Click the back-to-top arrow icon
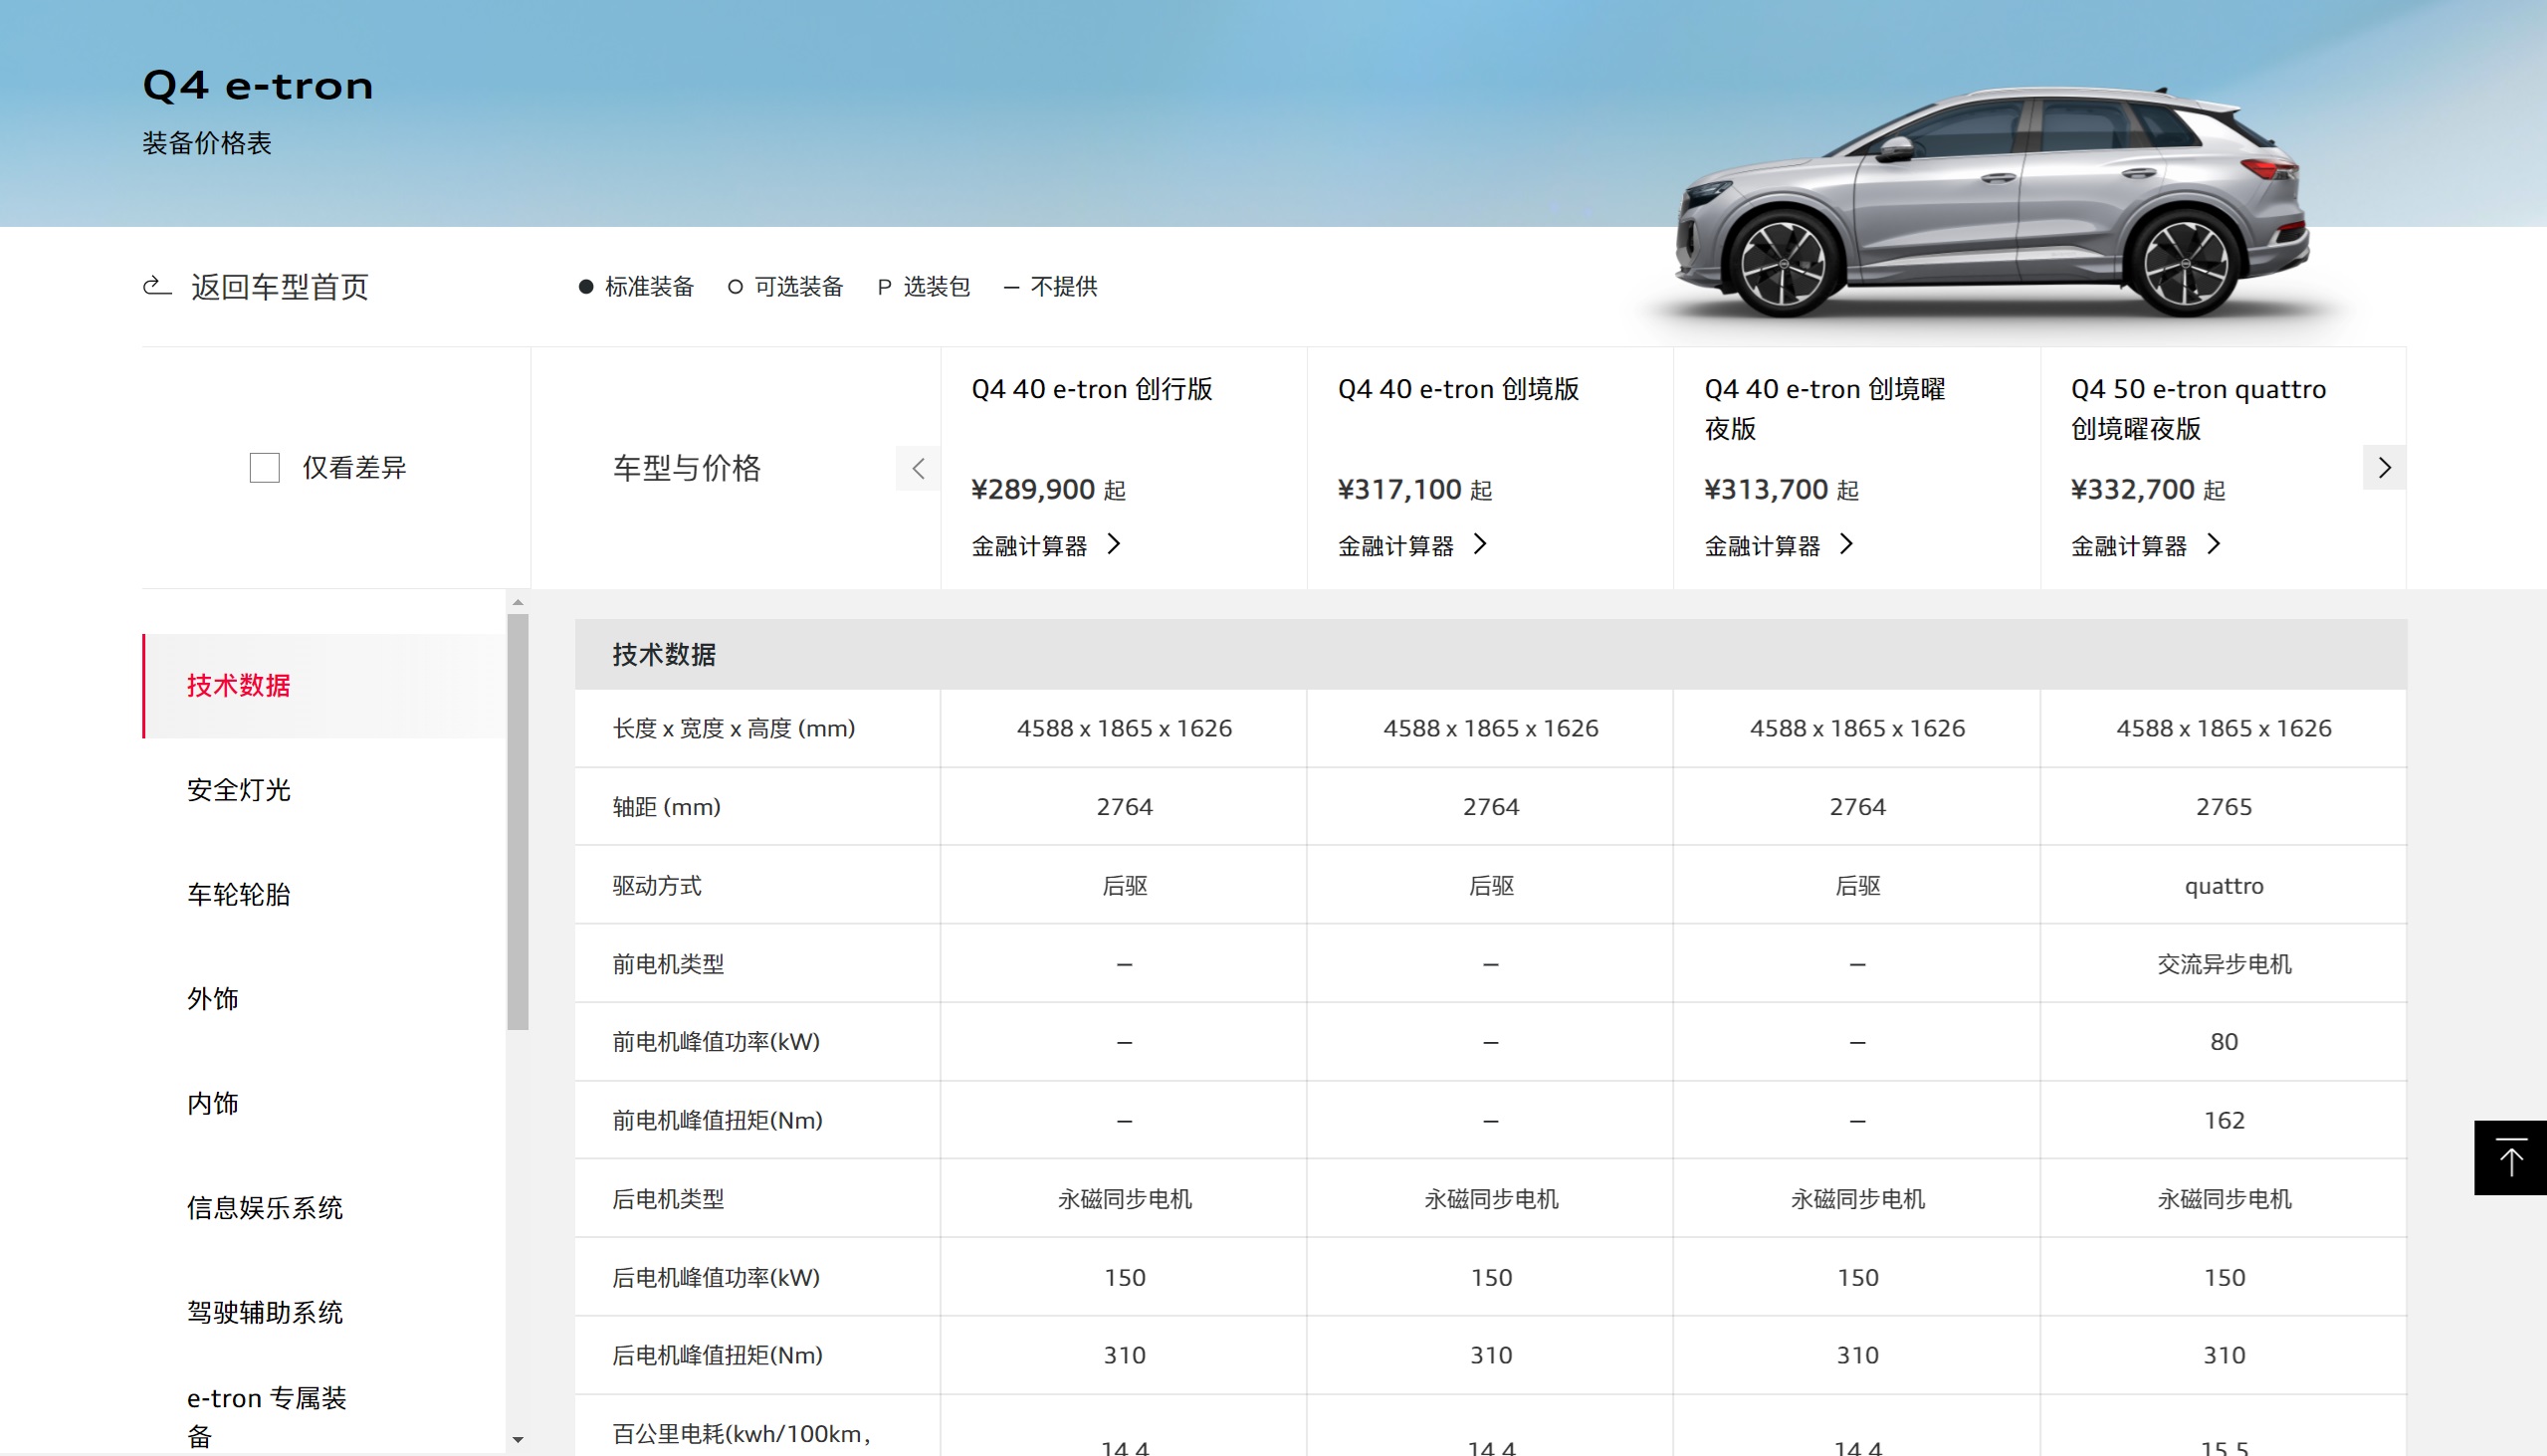The width and height of the screenshot is (2547, 1456). (x=2510, y=1157)
